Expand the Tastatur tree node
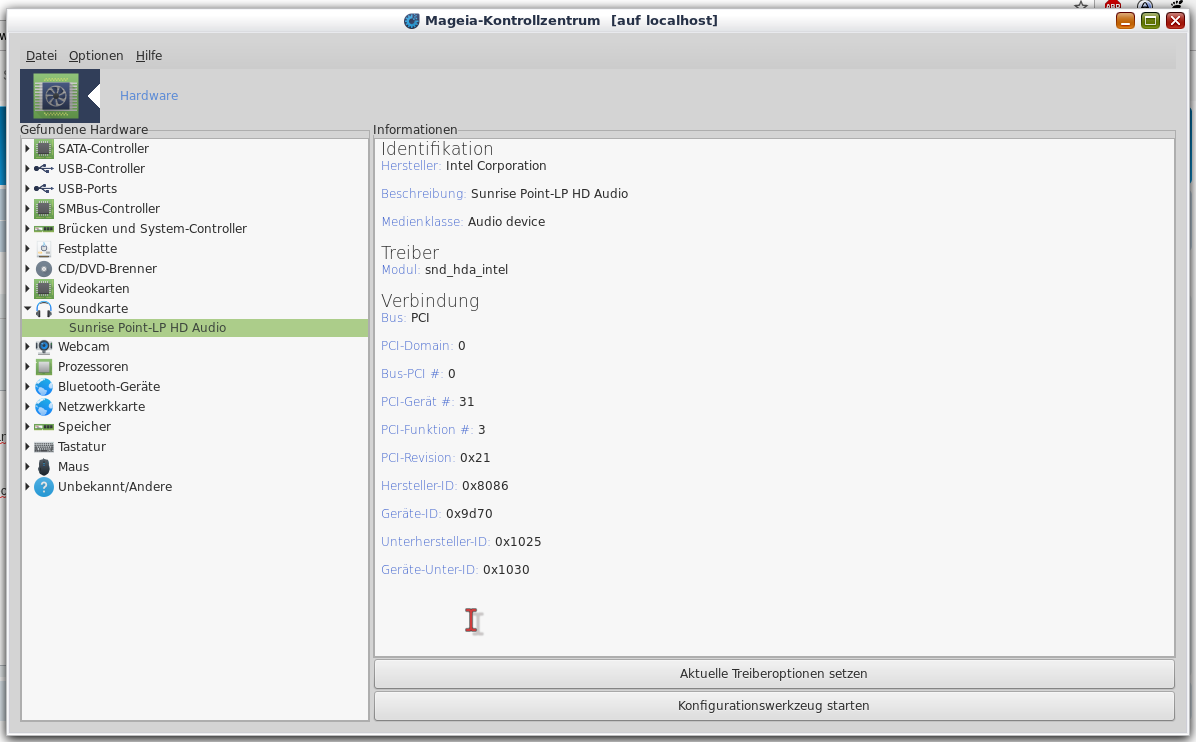The width and height of the screenshot is (1196, 742). point(27,447)
